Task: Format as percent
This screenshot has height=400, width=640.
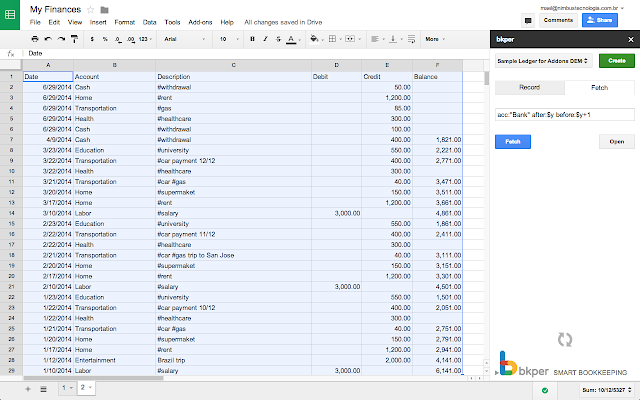Action: coord(105,39)
